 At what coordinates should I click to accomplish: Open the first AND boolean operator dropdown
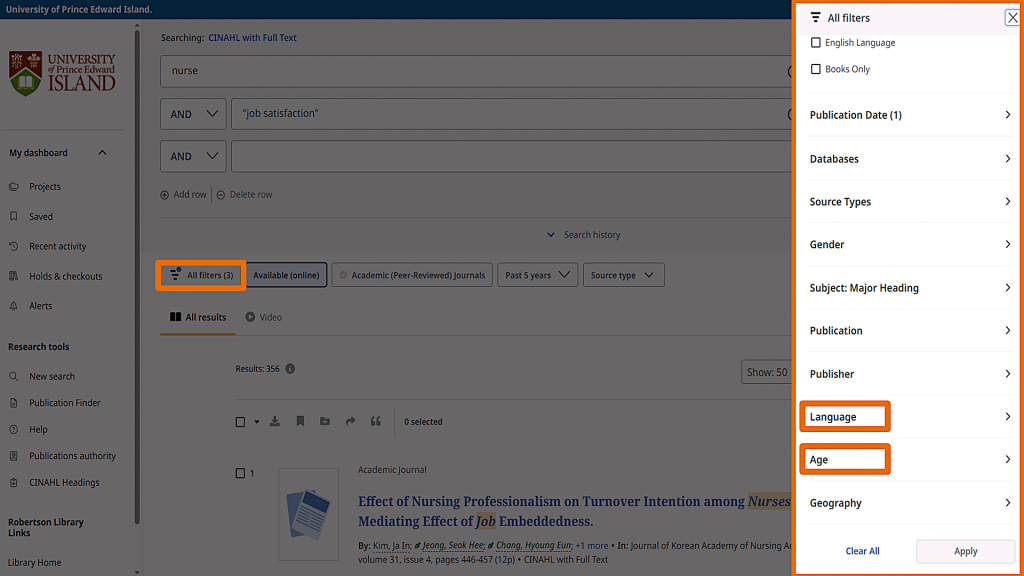[193, 114]
